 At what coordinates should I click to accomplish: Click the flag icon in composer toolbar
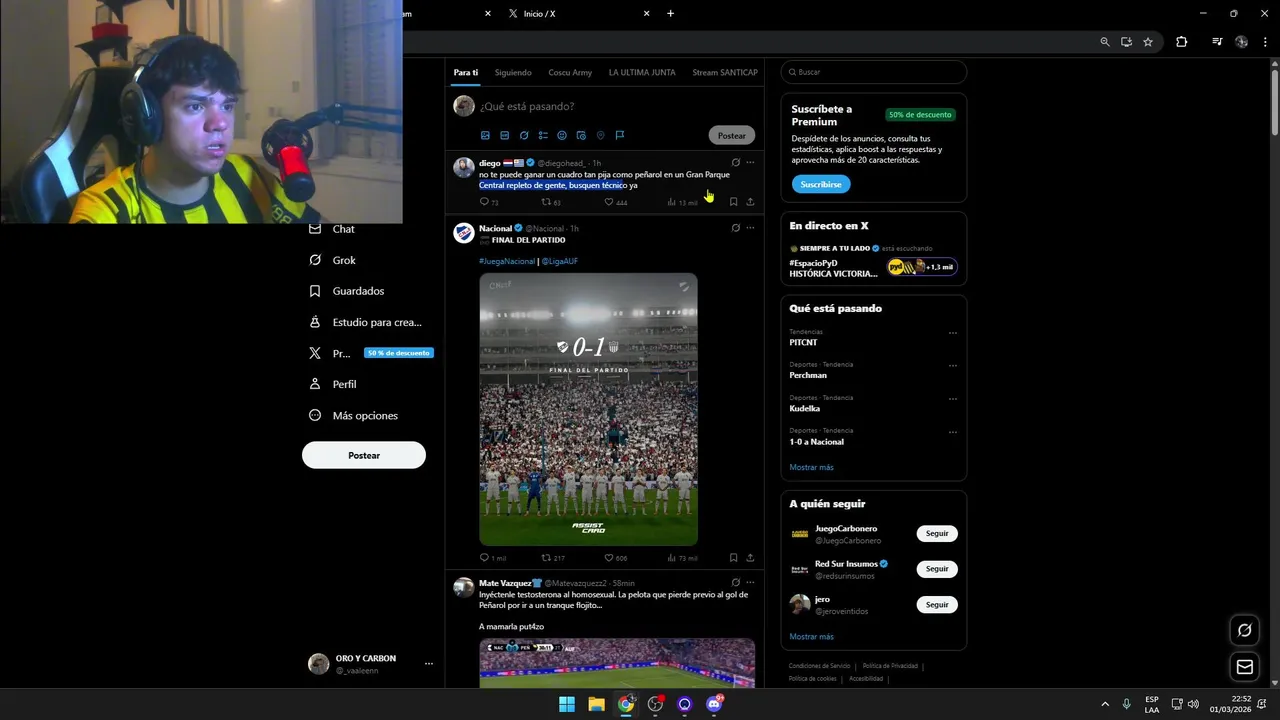click(620, 135)
